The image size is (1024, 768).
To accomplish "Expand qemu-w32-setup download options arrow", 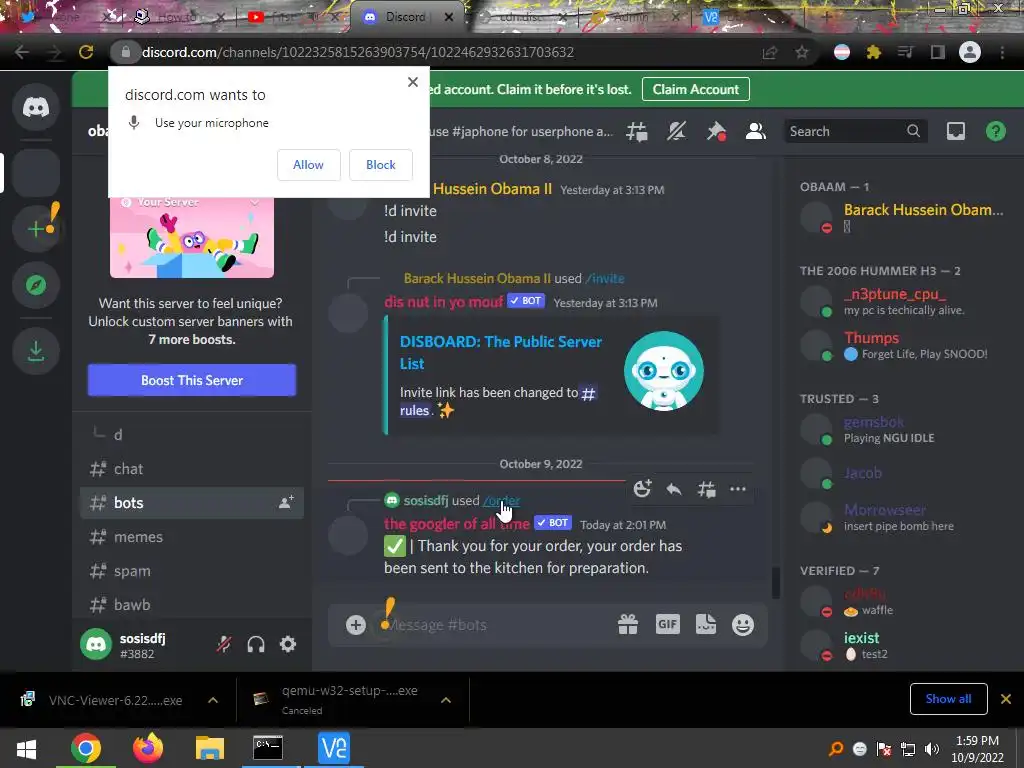I will (x=446, y=700).
